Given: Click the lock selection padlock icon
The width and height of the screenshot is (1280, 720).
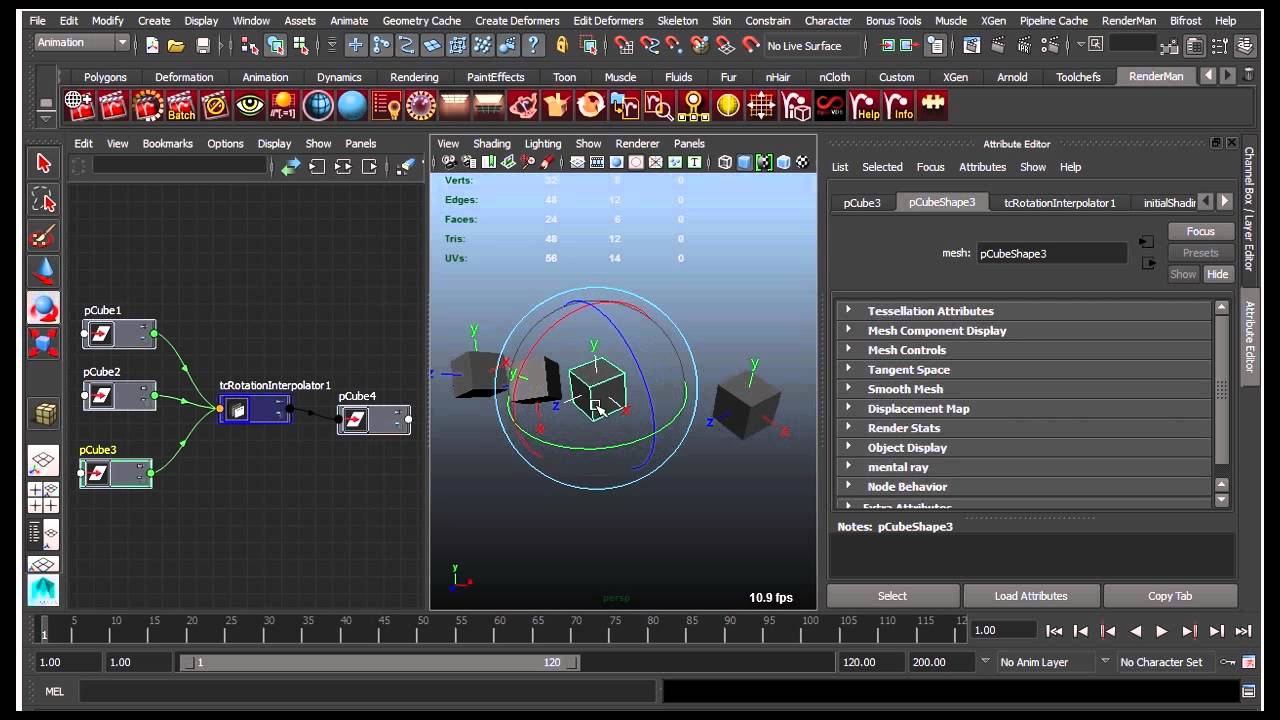Looking at the screenshot, I should pyautogui.click(x=562, y=45).
